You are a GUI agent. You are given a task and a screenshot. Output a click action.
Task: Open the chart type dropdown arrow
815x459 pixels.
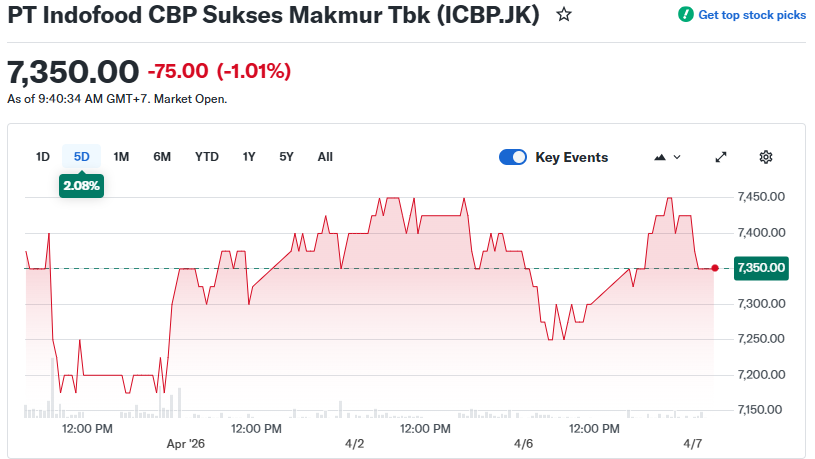[677, 157]
